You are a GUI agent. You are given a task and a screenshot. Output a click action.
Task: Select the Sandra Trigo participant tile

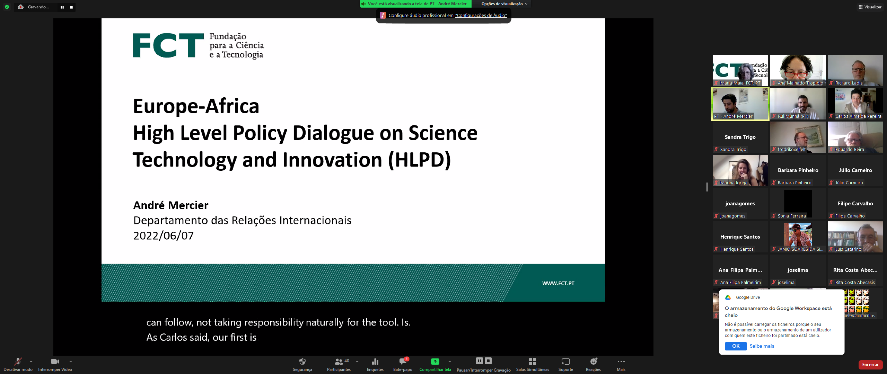click(x=740, y=137)
